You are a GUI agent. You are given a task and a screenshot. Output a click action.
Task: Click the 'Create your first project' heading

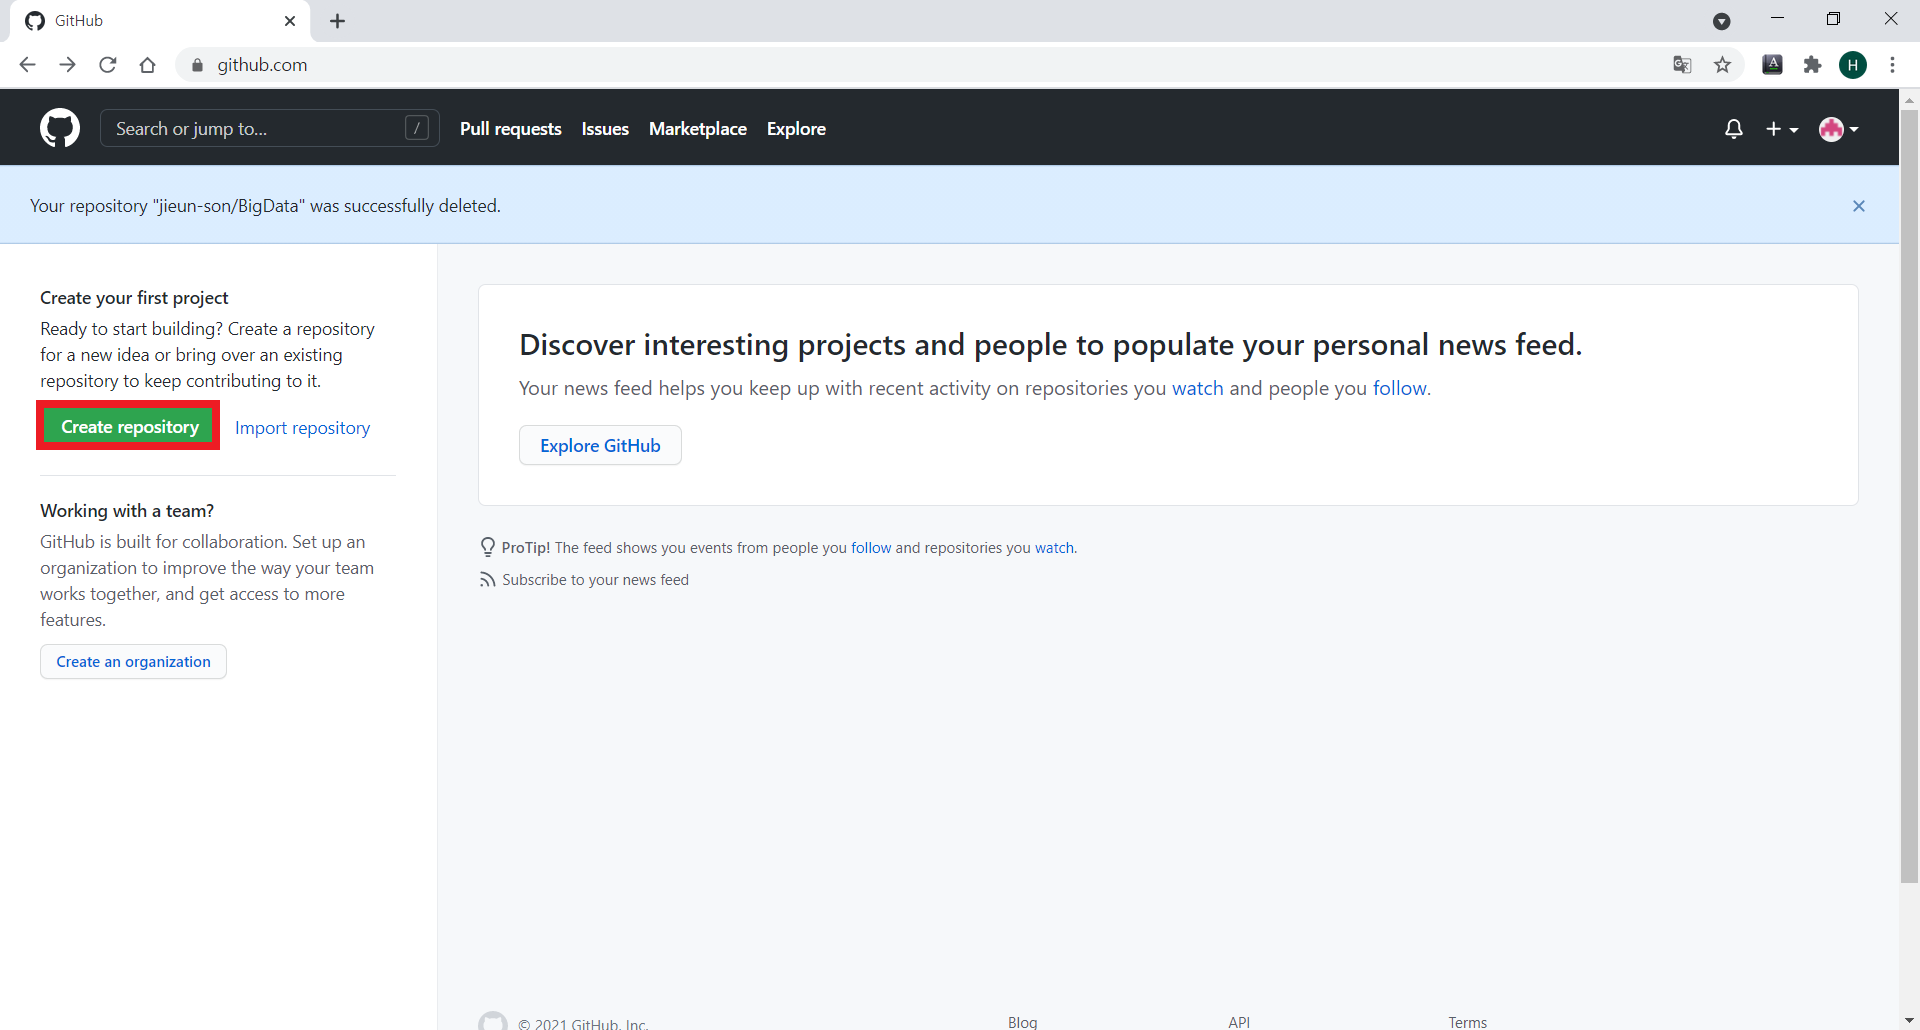point(134,298)
